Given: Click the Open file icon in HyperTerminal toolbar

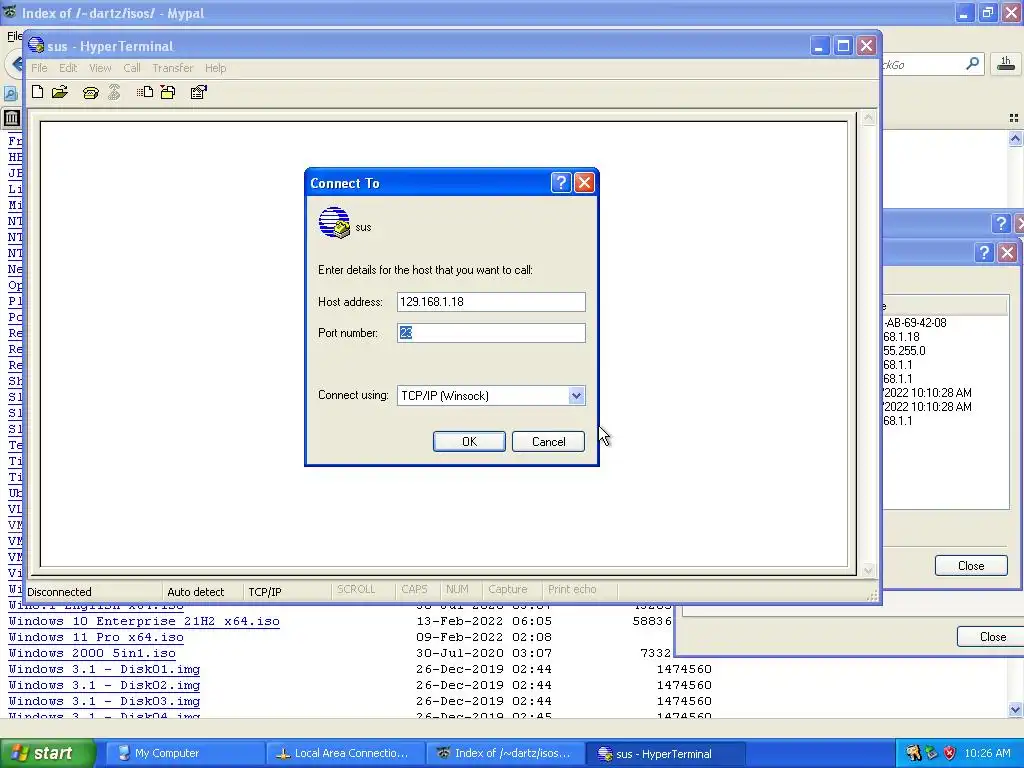Looking at the screenshot, I should [x=60, y=92].
